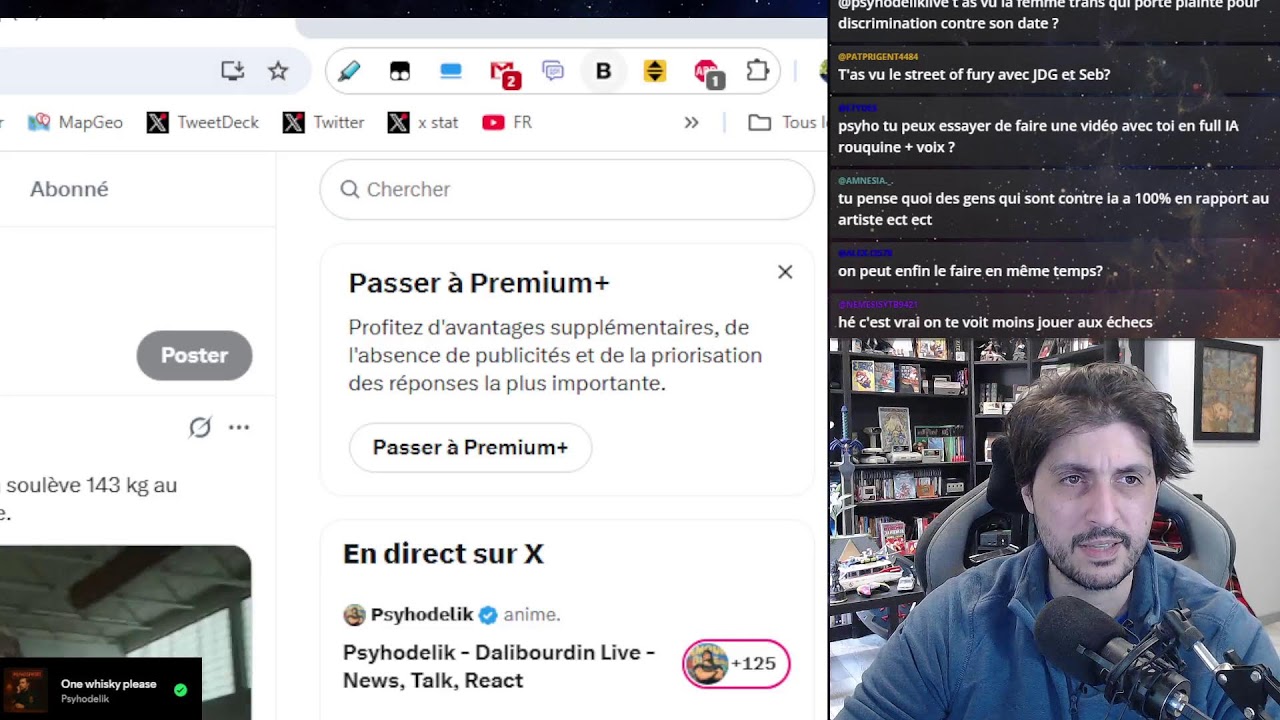
Task: Switch to the Abonné tab
Action: tap(69, 189)
